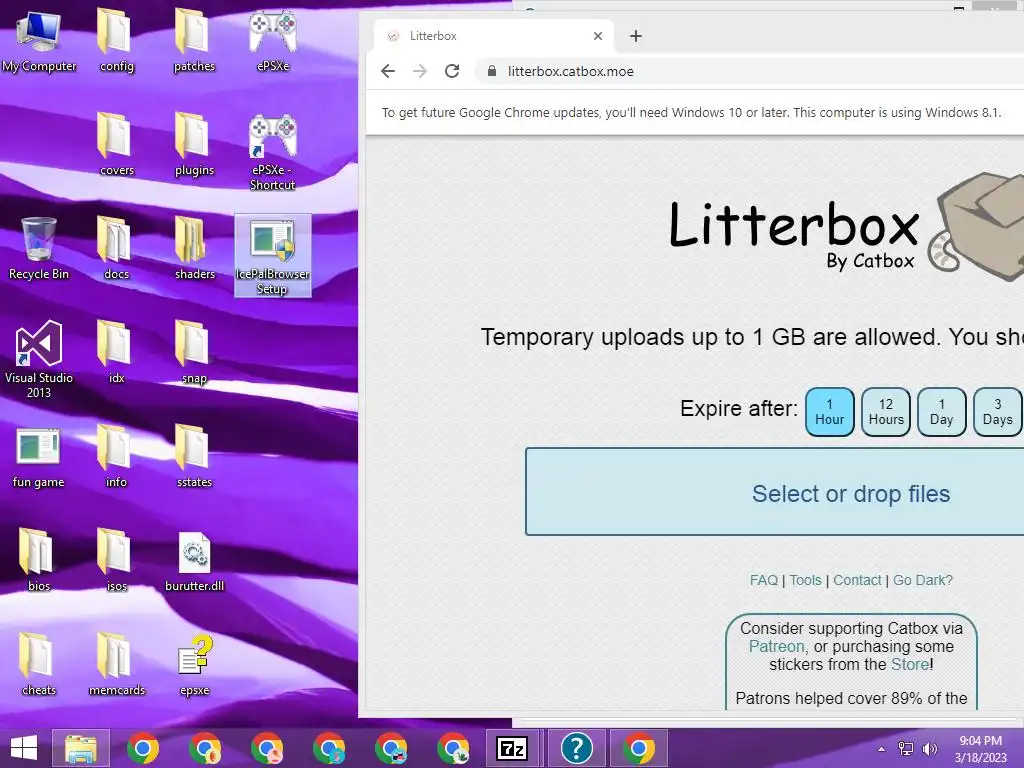This screenshot has height=768, width=1024.
Task: Select the memcards folder icon
Action: (x=116, y=664)
